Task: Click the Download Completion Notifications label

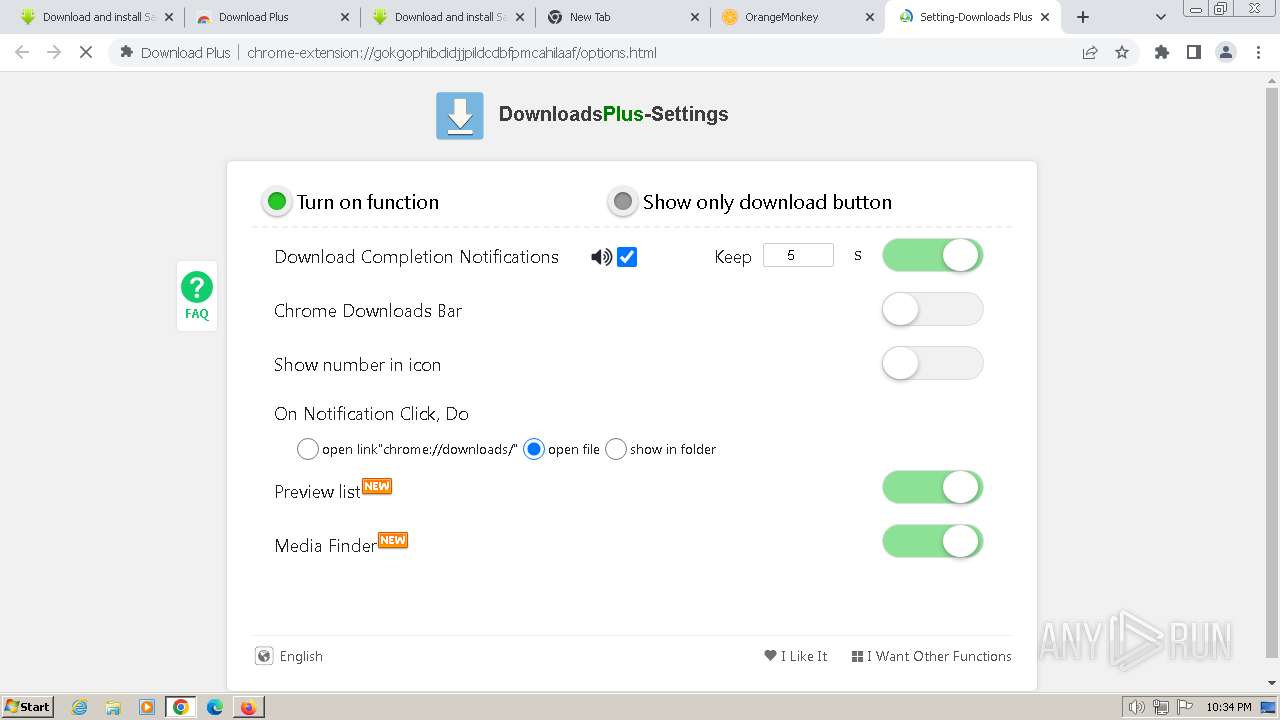Action: pyautogui.click(x=416, y=257)
